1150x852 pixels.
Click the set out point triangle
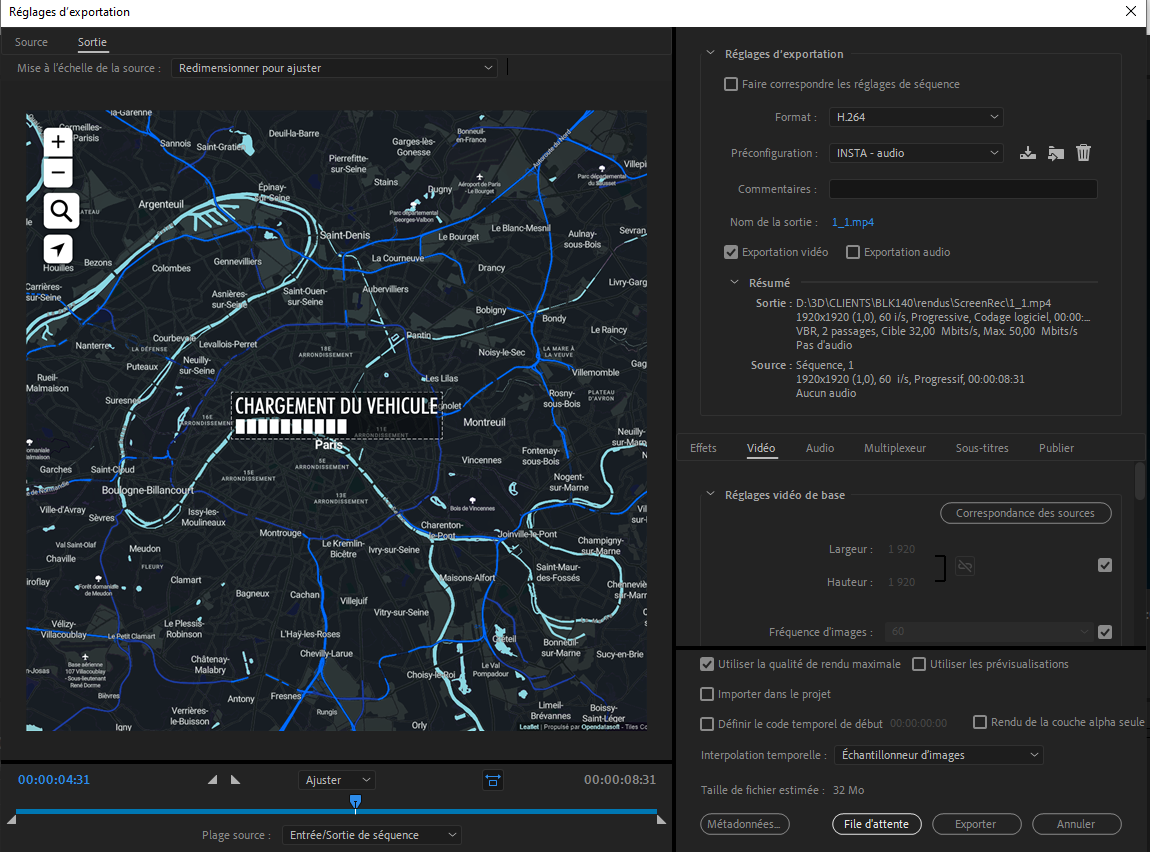click(235, 780)
